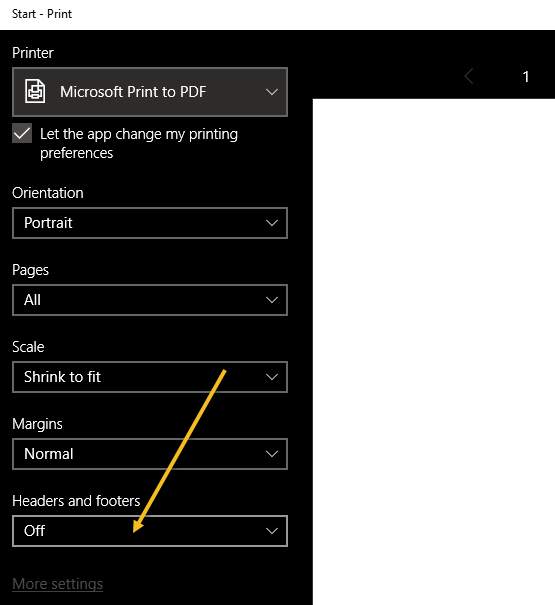Go to previous preview page arrow
The width and height of the screenshot is (555, 605).
469,76
